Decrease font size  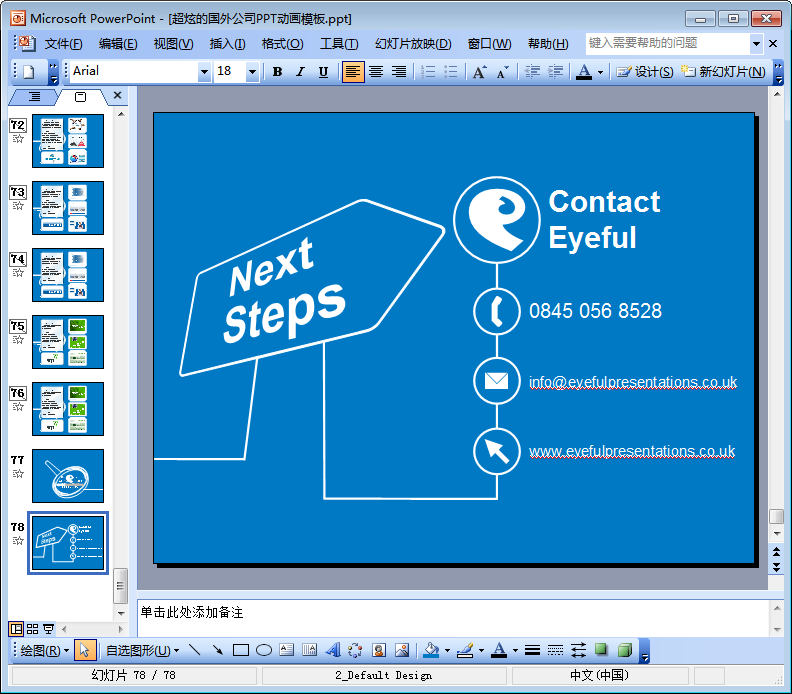click(503, 72)
